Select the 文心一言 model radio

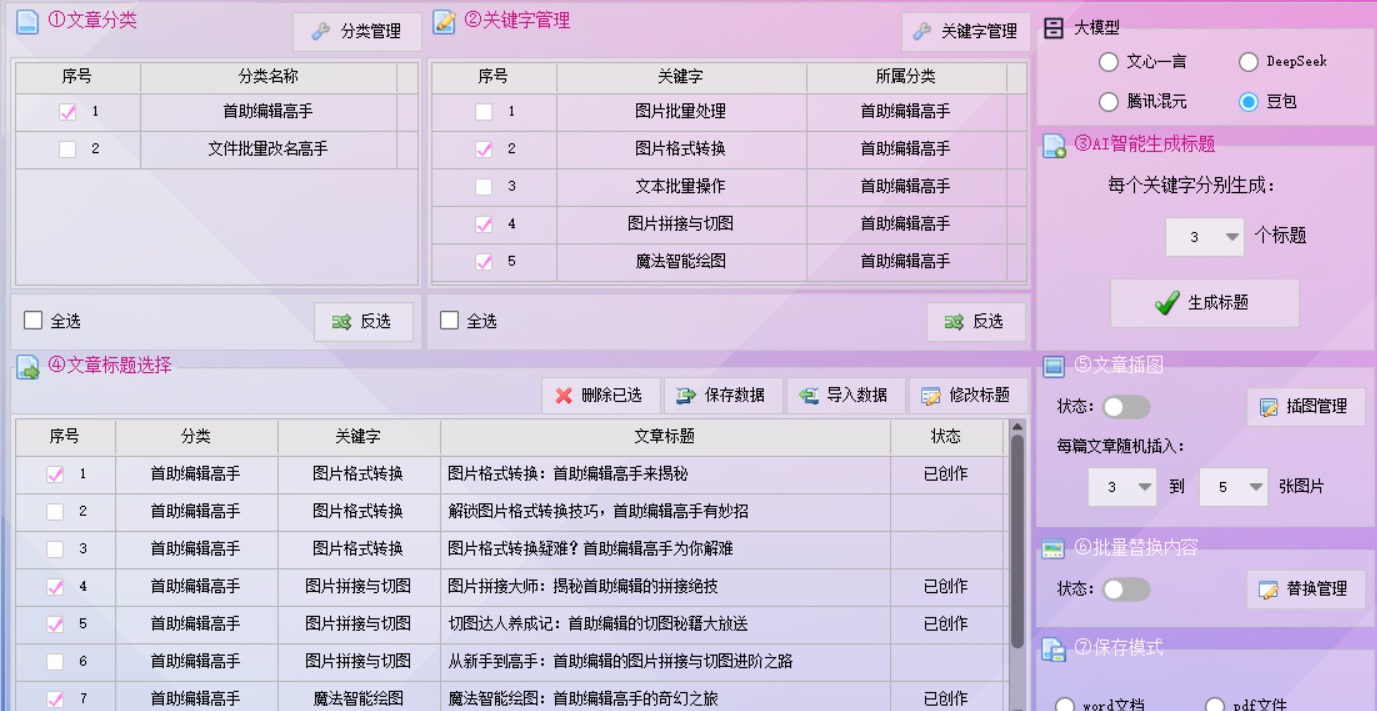click(x=1108, y=62)
